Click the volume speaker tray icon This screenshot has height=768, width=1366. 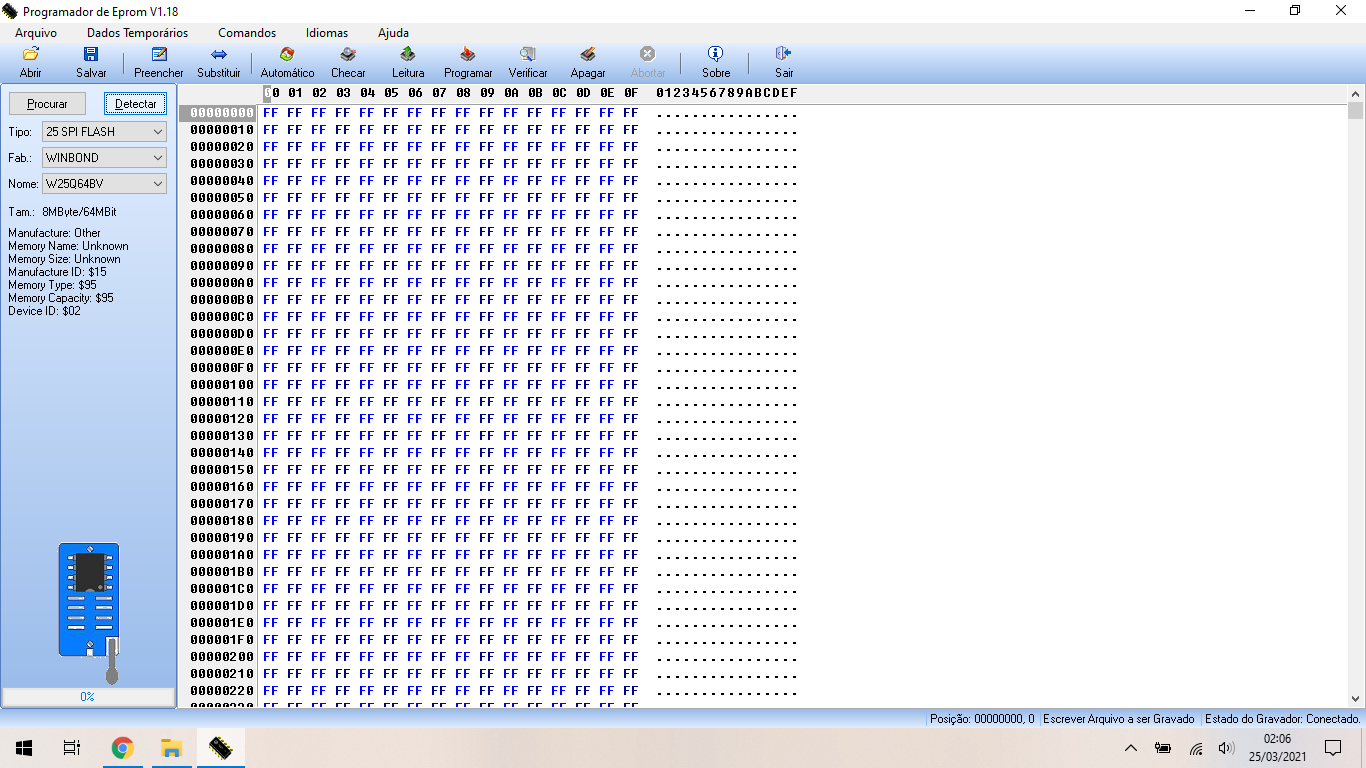coord(1227,748)
